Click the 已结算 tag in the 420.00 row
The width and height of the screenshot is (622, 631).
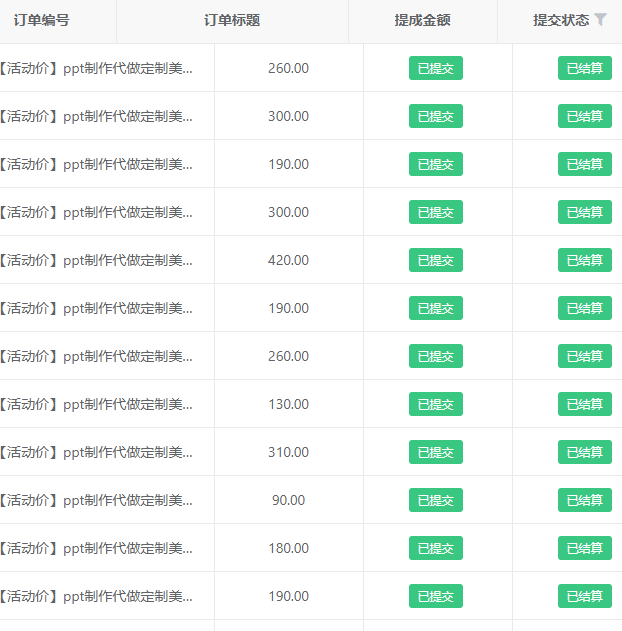pyautogui.click(x=585, y=260)
